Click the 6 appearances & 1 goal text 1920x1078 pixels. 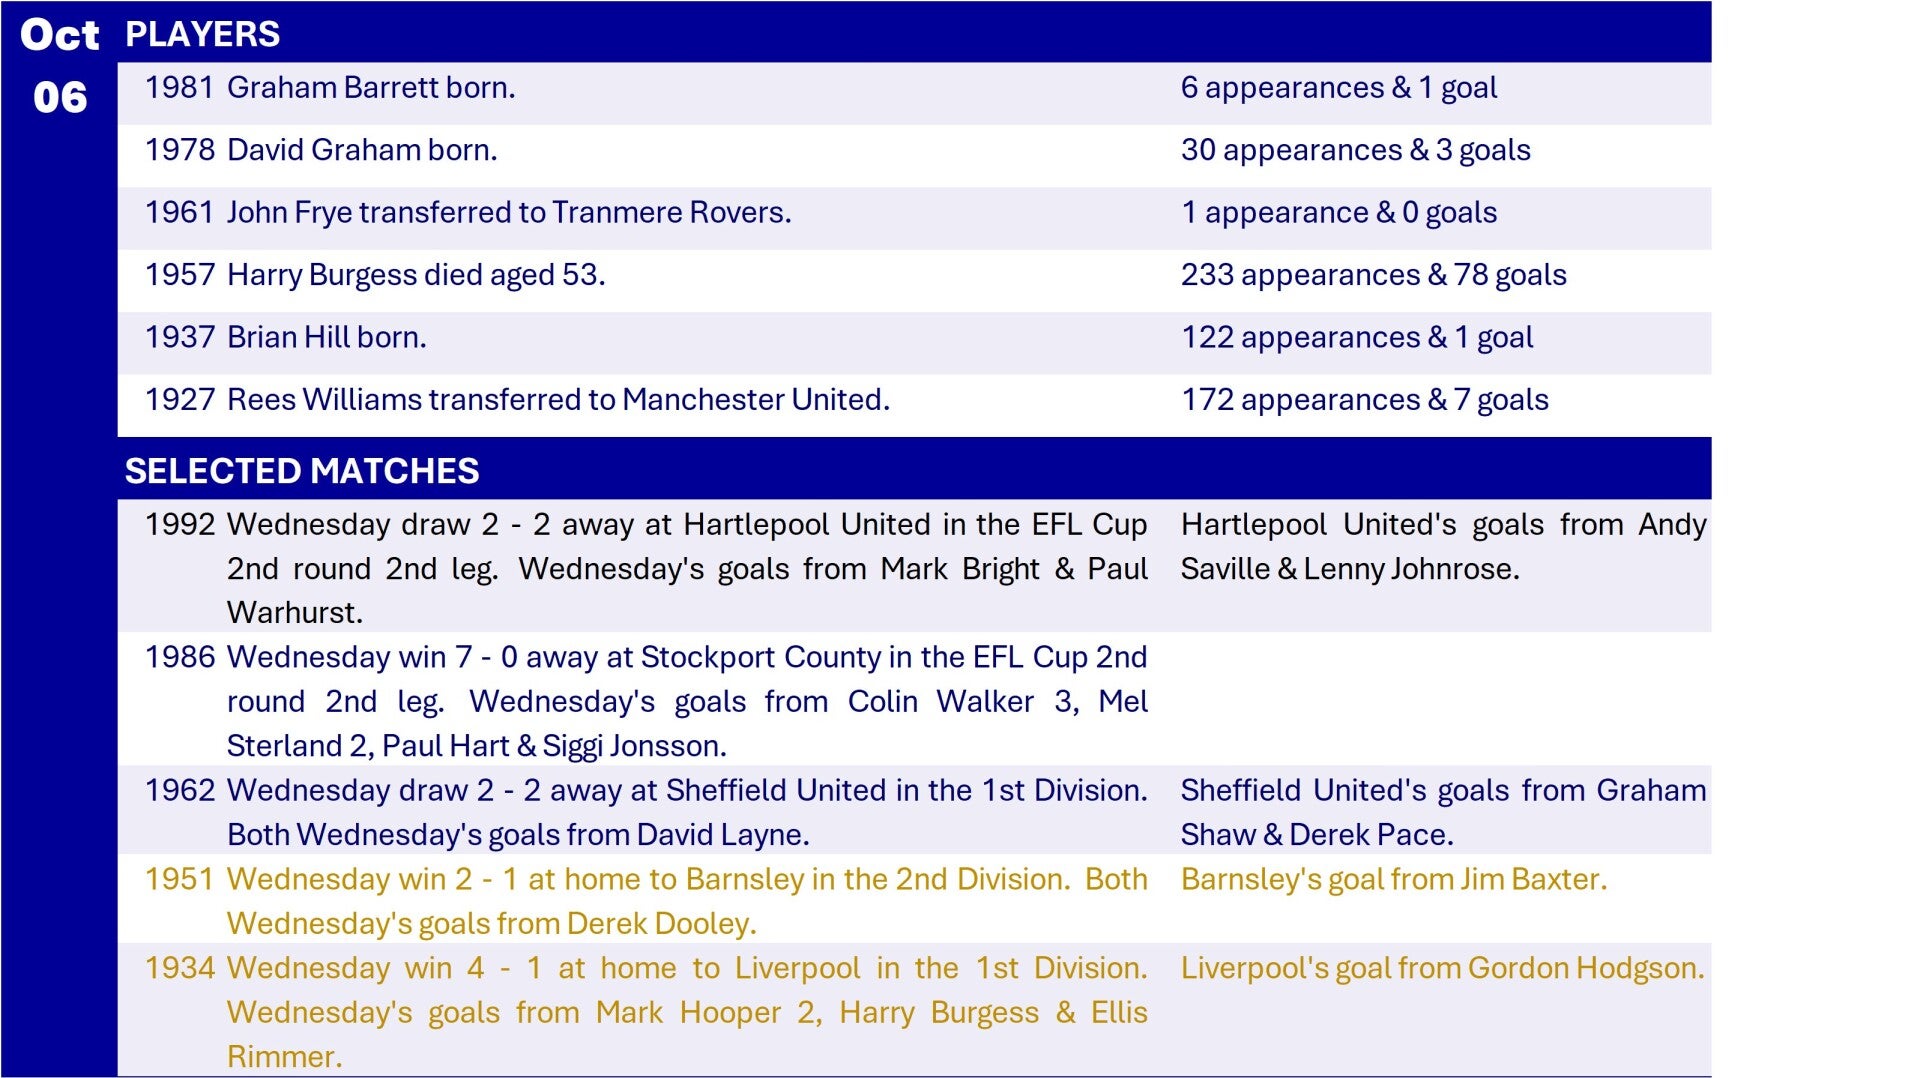click(x=1338, y=88)
